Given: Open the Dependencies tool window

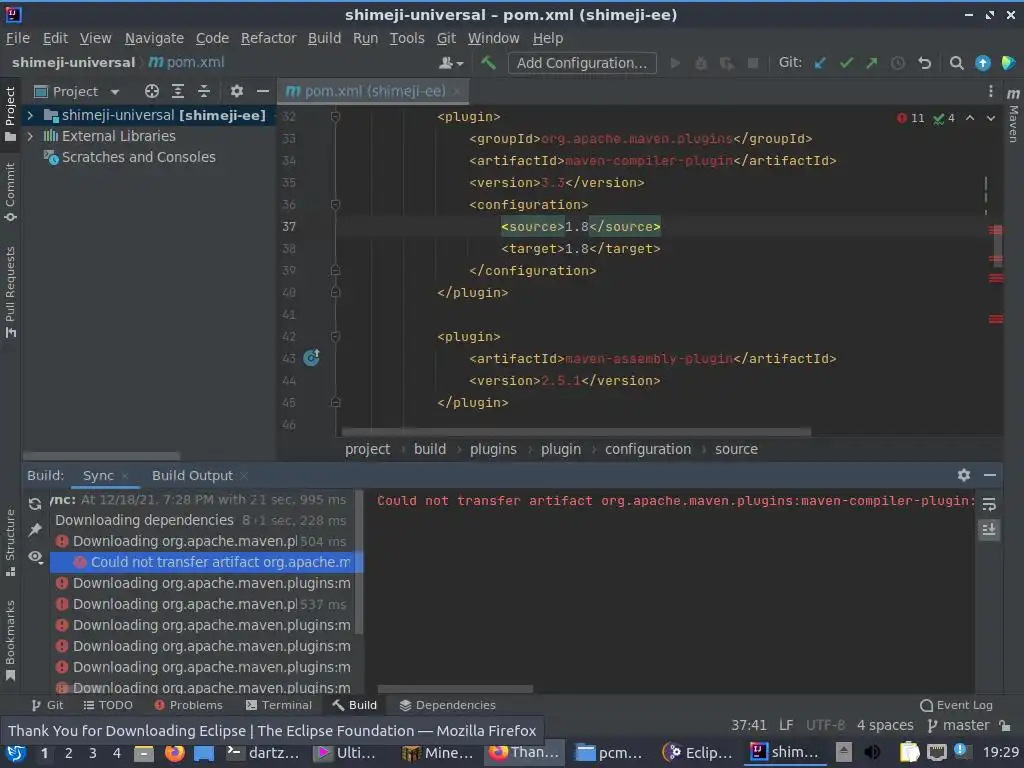Looking at the screenshot, I should 447,705.
